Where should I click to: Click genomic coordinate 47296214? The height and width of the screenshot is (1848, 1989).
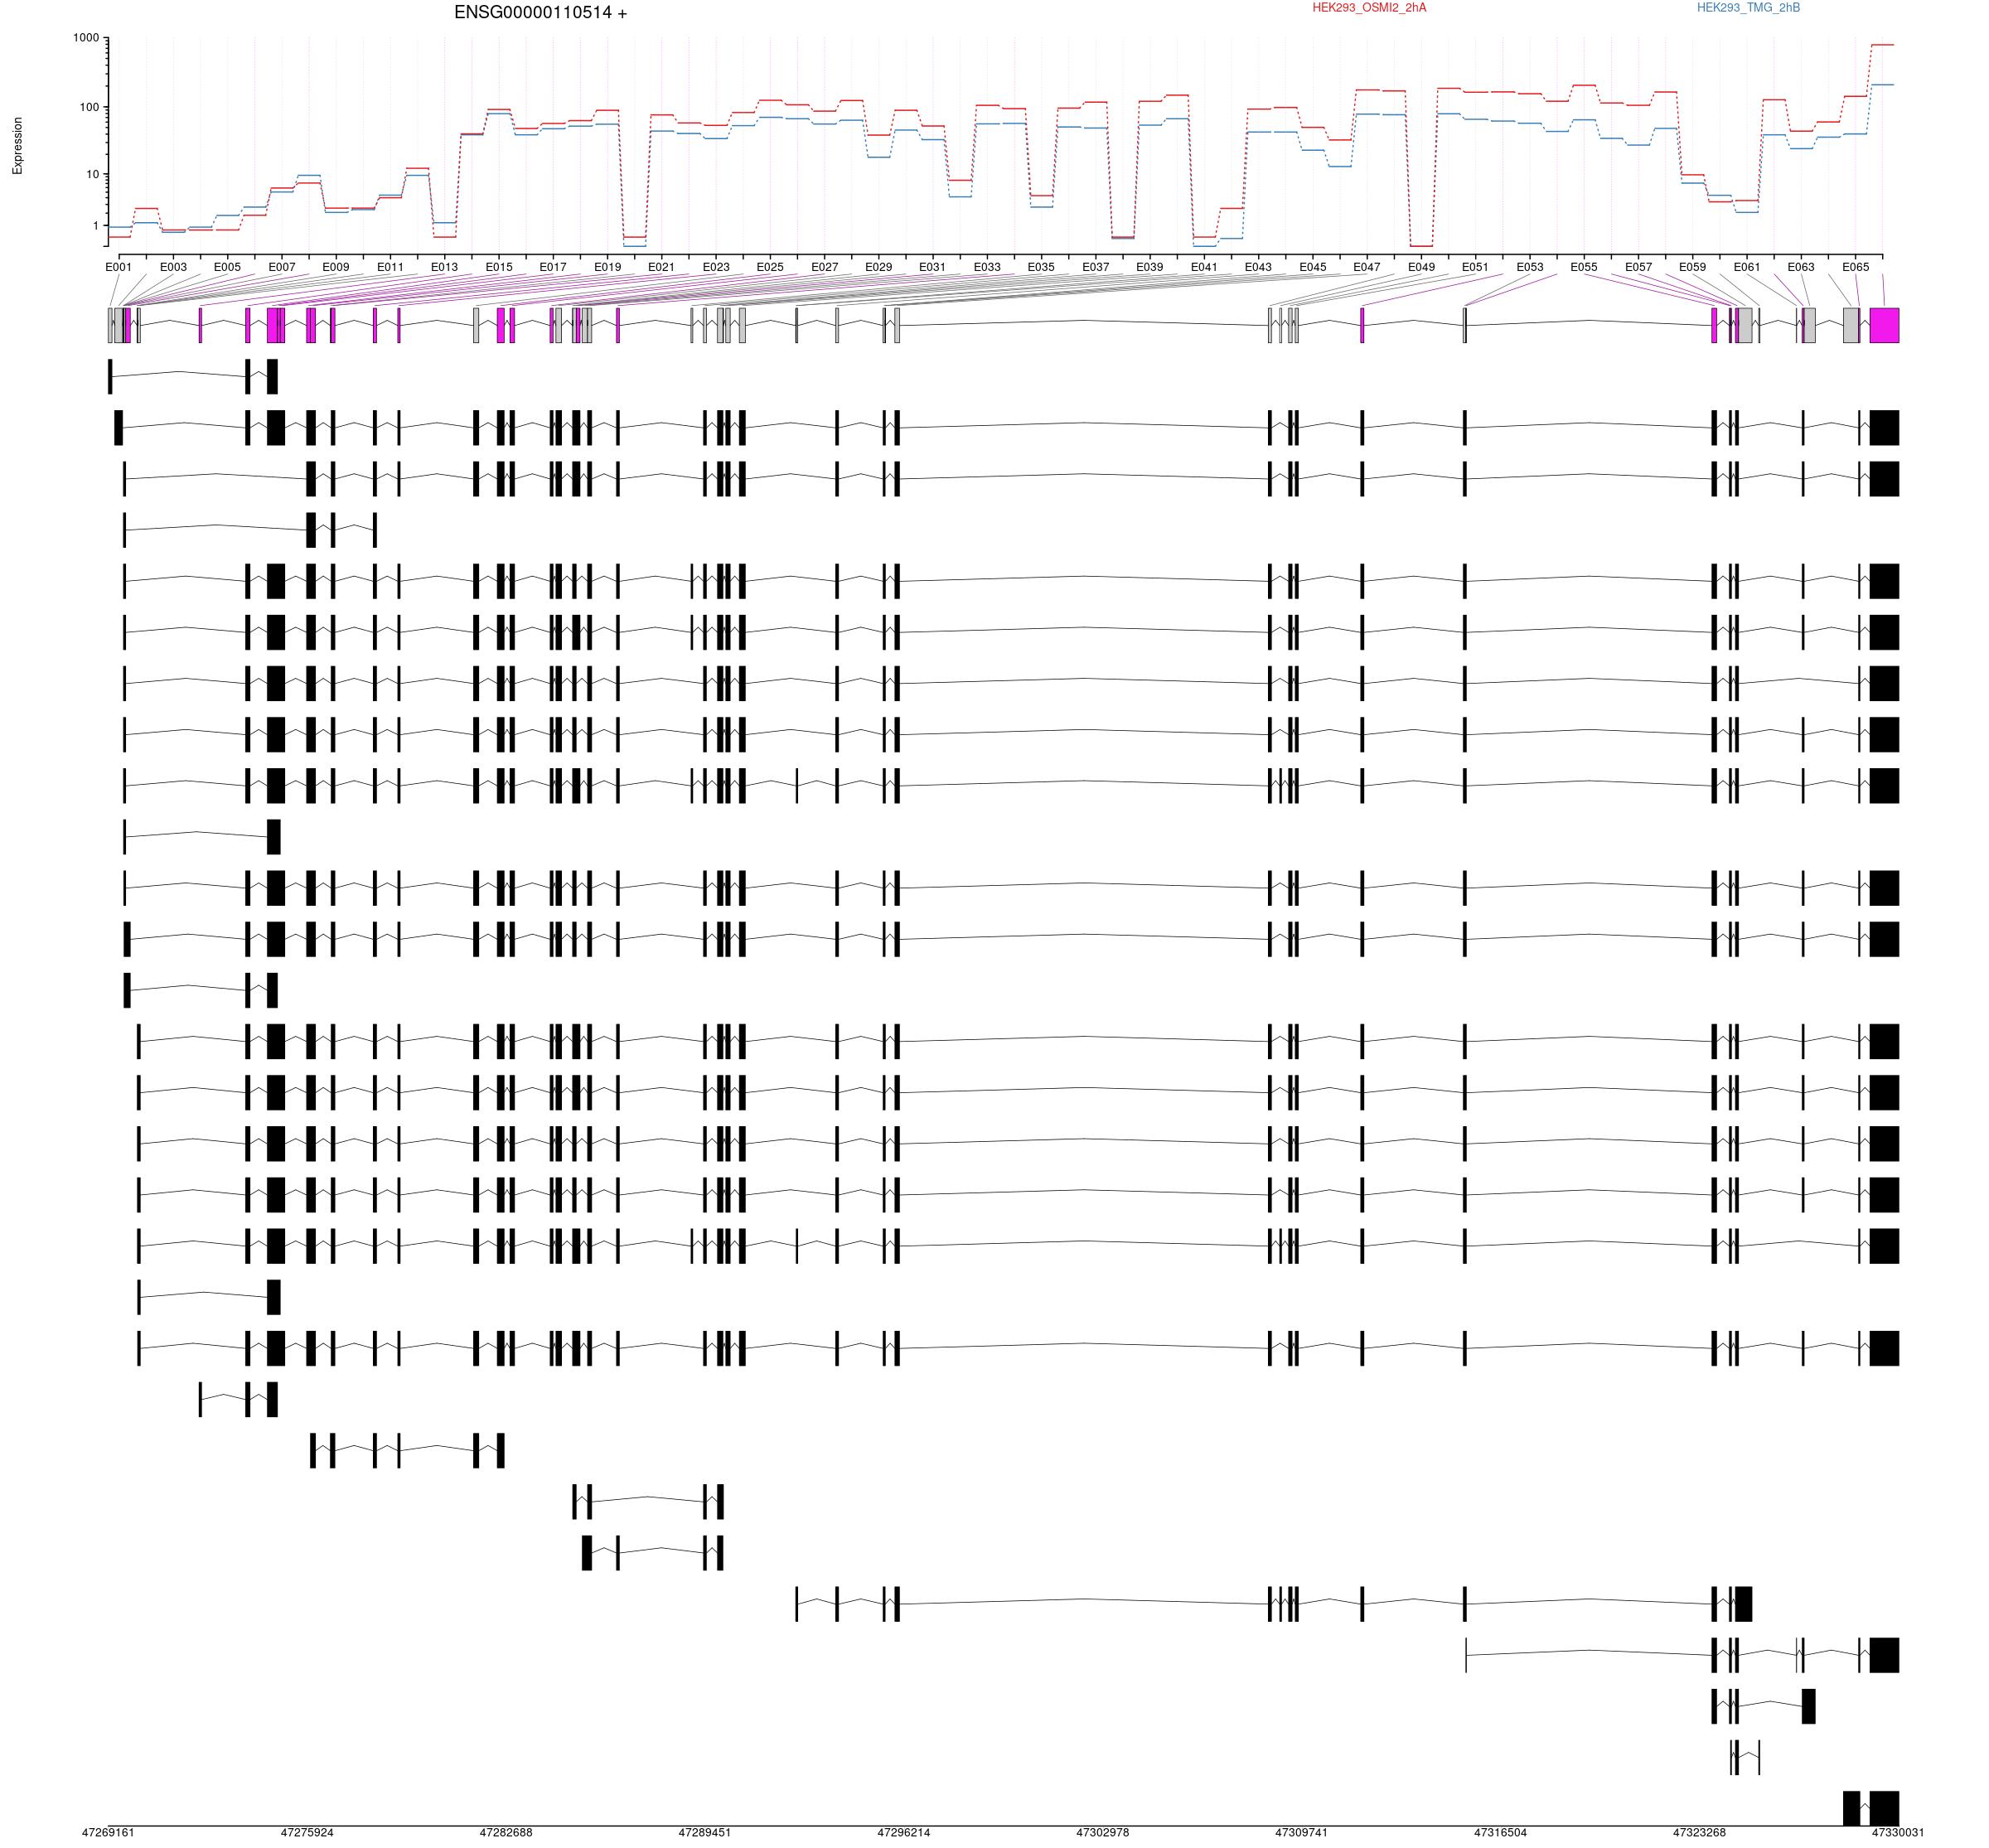pyautogui.click(x=904, y=1833)
